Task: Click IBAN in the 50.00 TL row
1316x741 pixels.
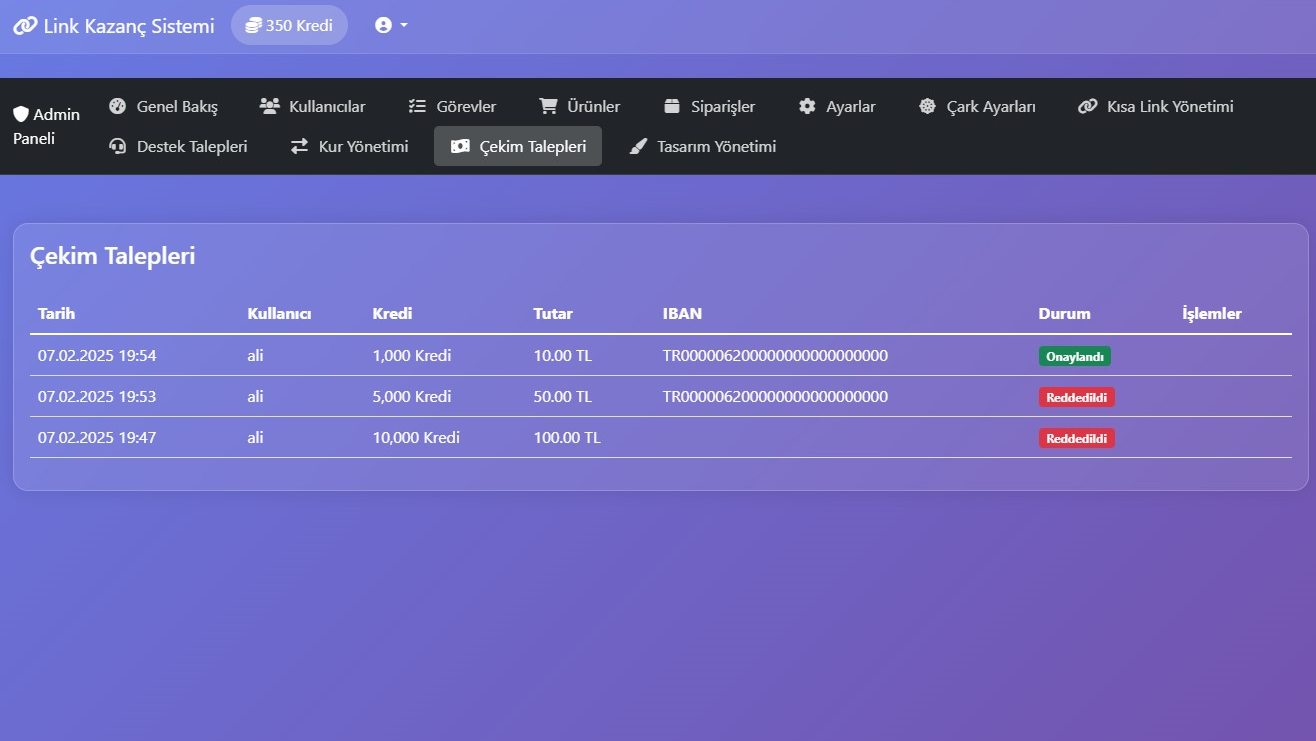Action: 775,396
